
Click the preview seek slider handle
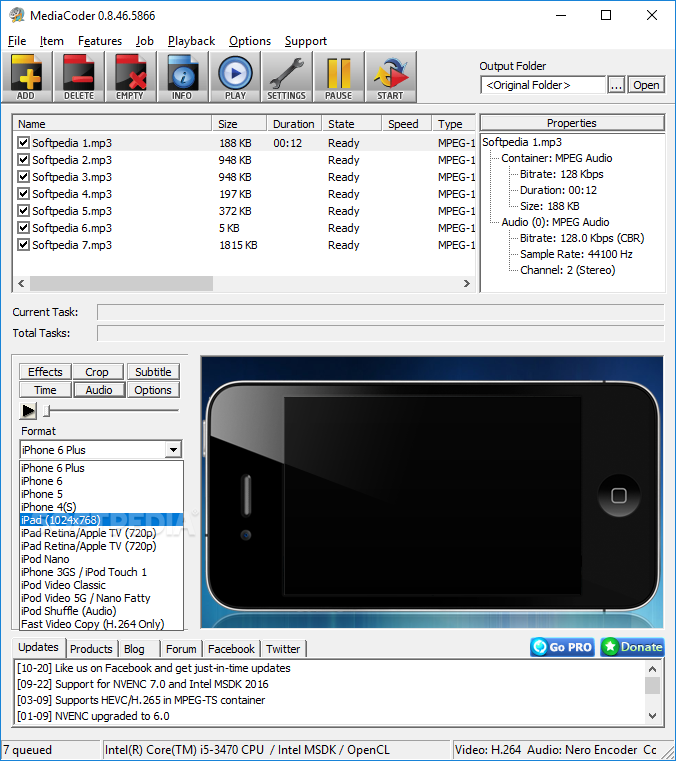[x=47, y=411]
